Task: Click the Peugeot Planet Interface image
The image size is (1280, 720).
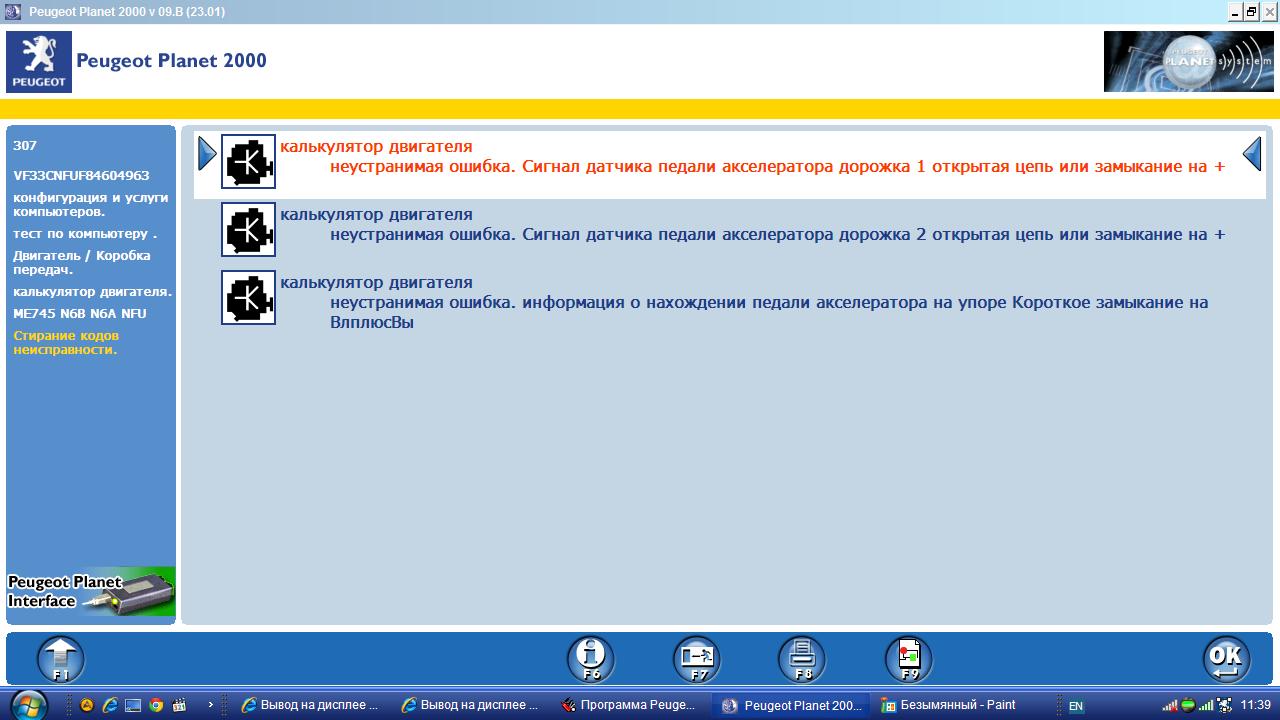Action: coord(91,592)
